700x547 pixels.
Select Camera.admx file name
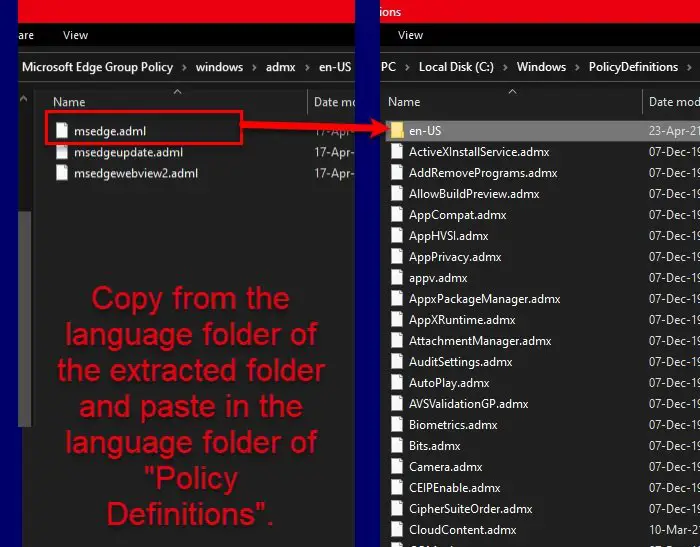click(x=446, y=467)
